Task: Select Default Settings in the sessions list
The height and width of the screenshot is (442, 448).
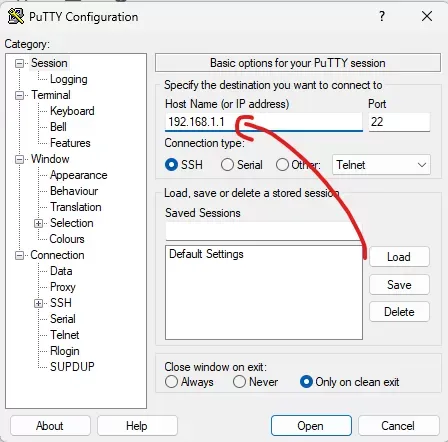Action: pos(206,254)
